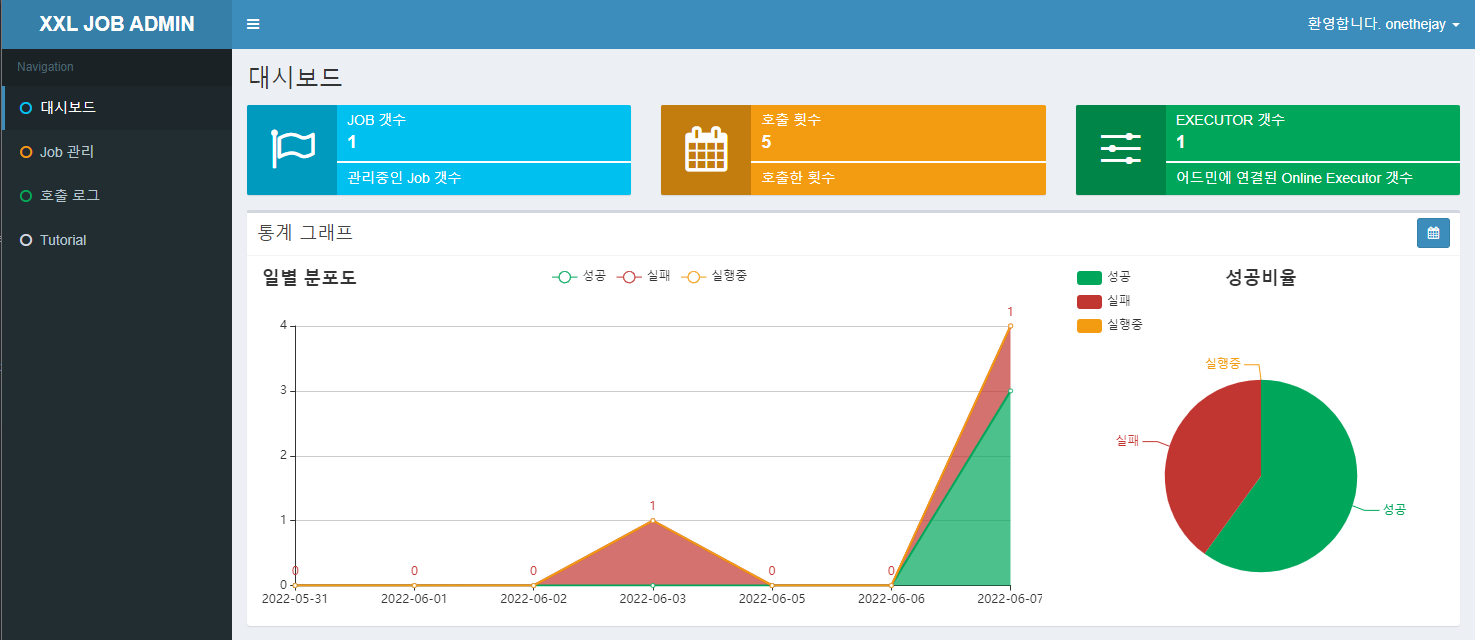Click the 2022-06-03 data point
Screen dimensions: 1475x640
click(x=653, y=520)
